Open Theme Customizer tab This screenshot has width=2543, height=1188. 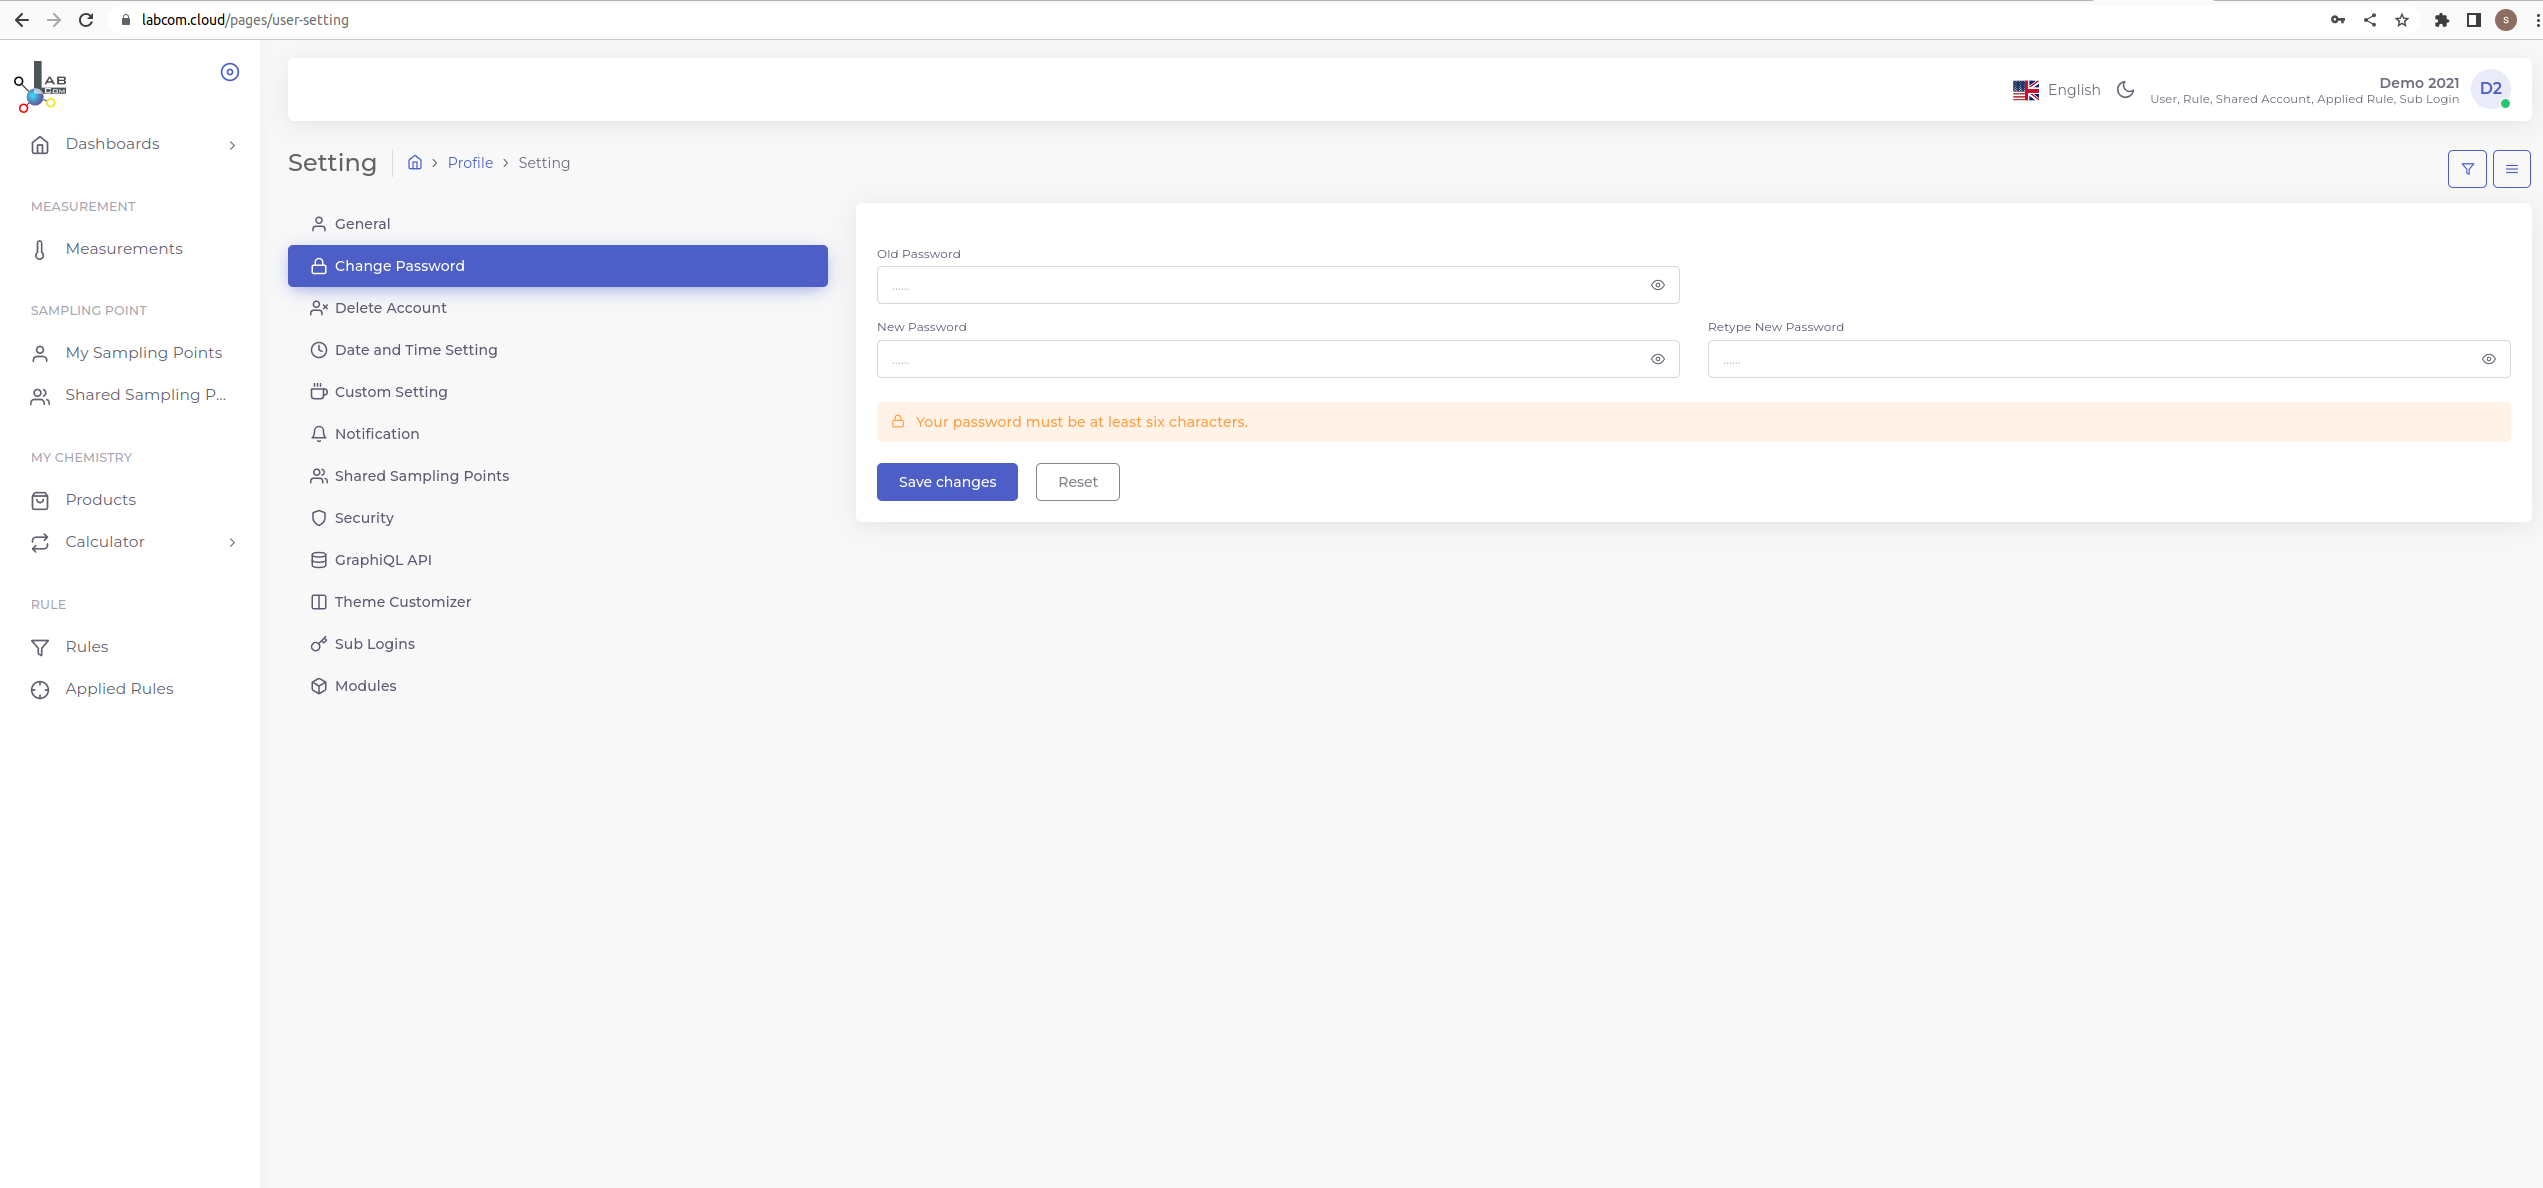pyautogui.click(x=557, y=602)
